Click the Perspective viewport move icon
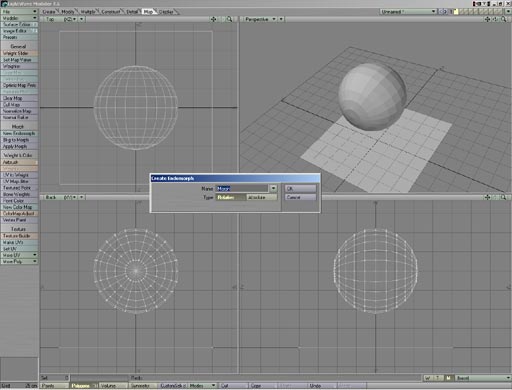 click(488, 19)
